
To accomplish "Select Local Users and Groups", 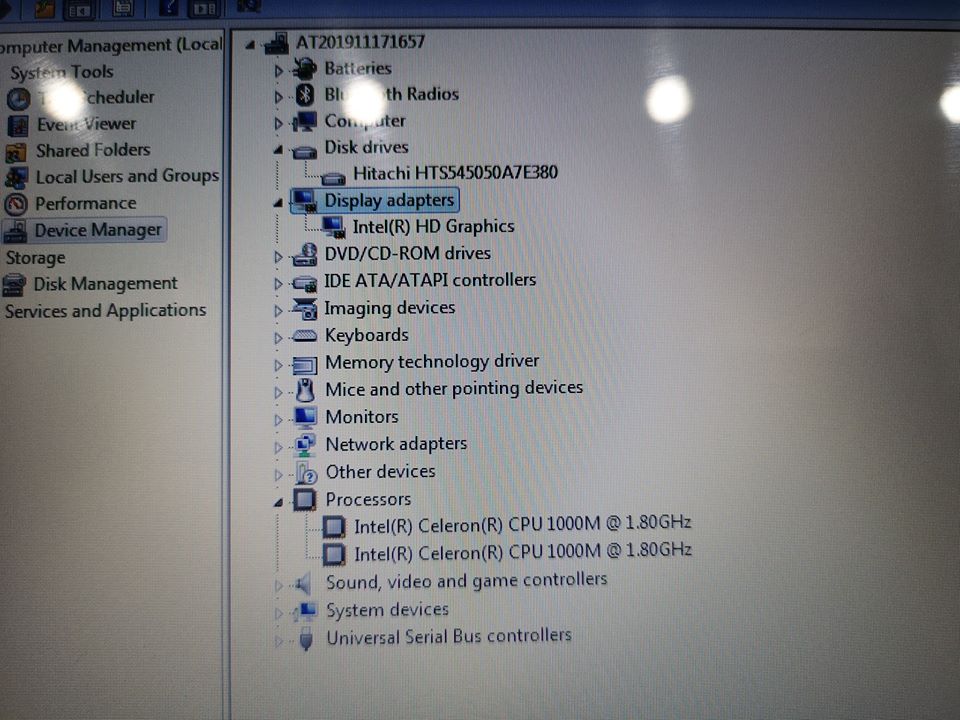I will pyautogui.click(x=128, y=176).
